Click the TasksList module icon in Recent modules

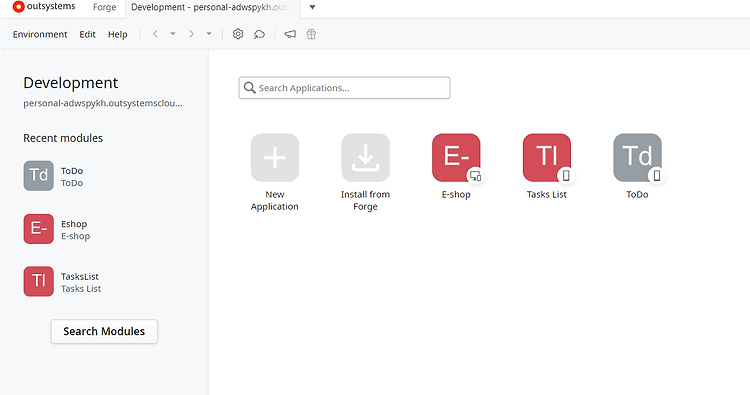click(39, 281)
